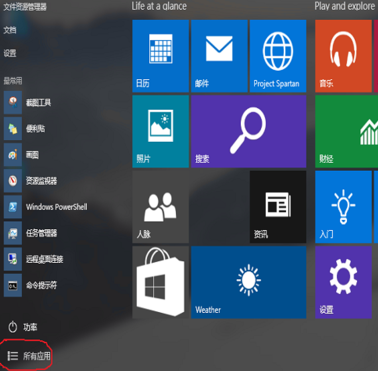Click the 任务管理器 text label

tap(42, 233)
